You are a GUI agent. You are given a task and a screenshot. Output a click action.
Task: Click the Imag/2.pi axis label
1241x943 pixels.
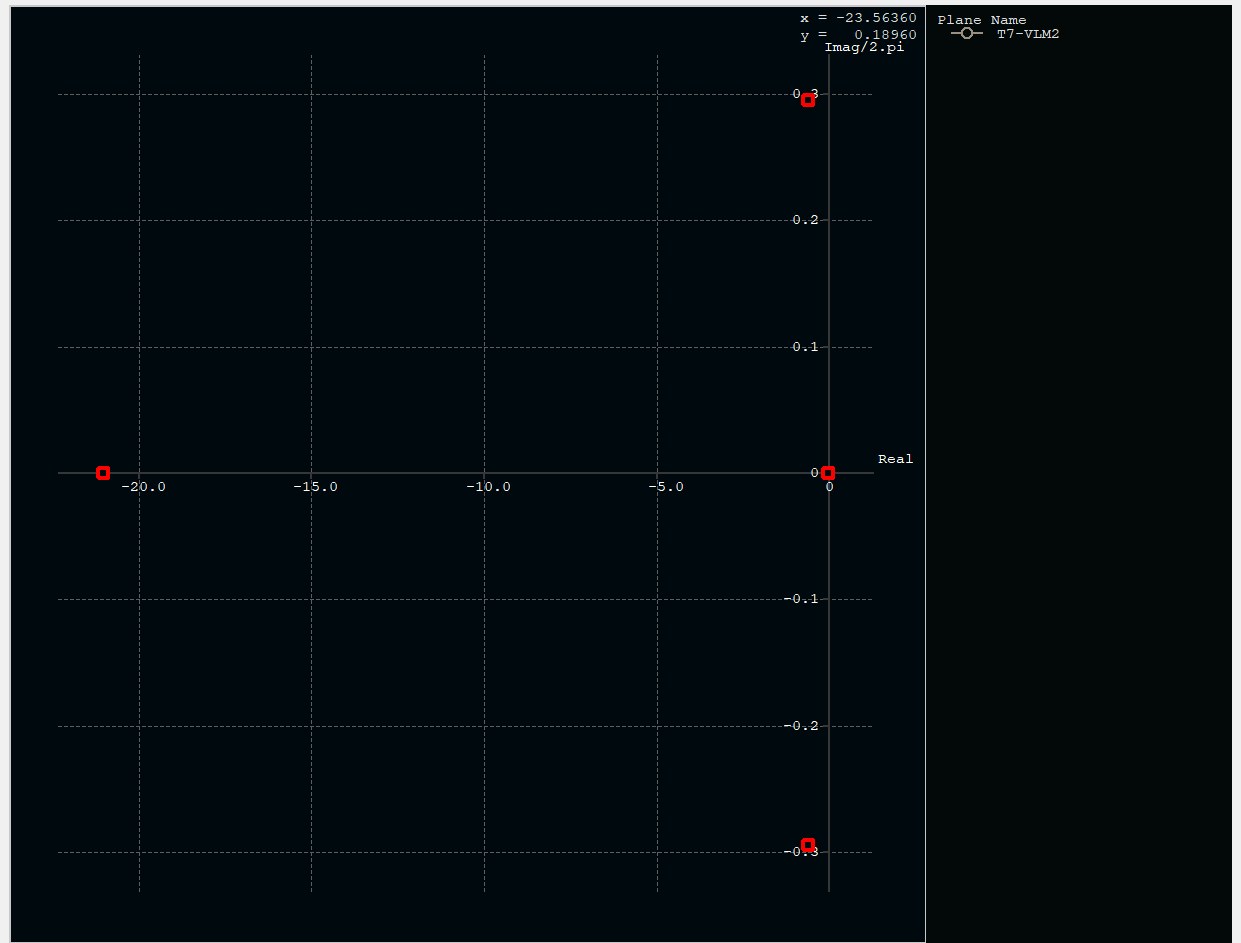864,47
